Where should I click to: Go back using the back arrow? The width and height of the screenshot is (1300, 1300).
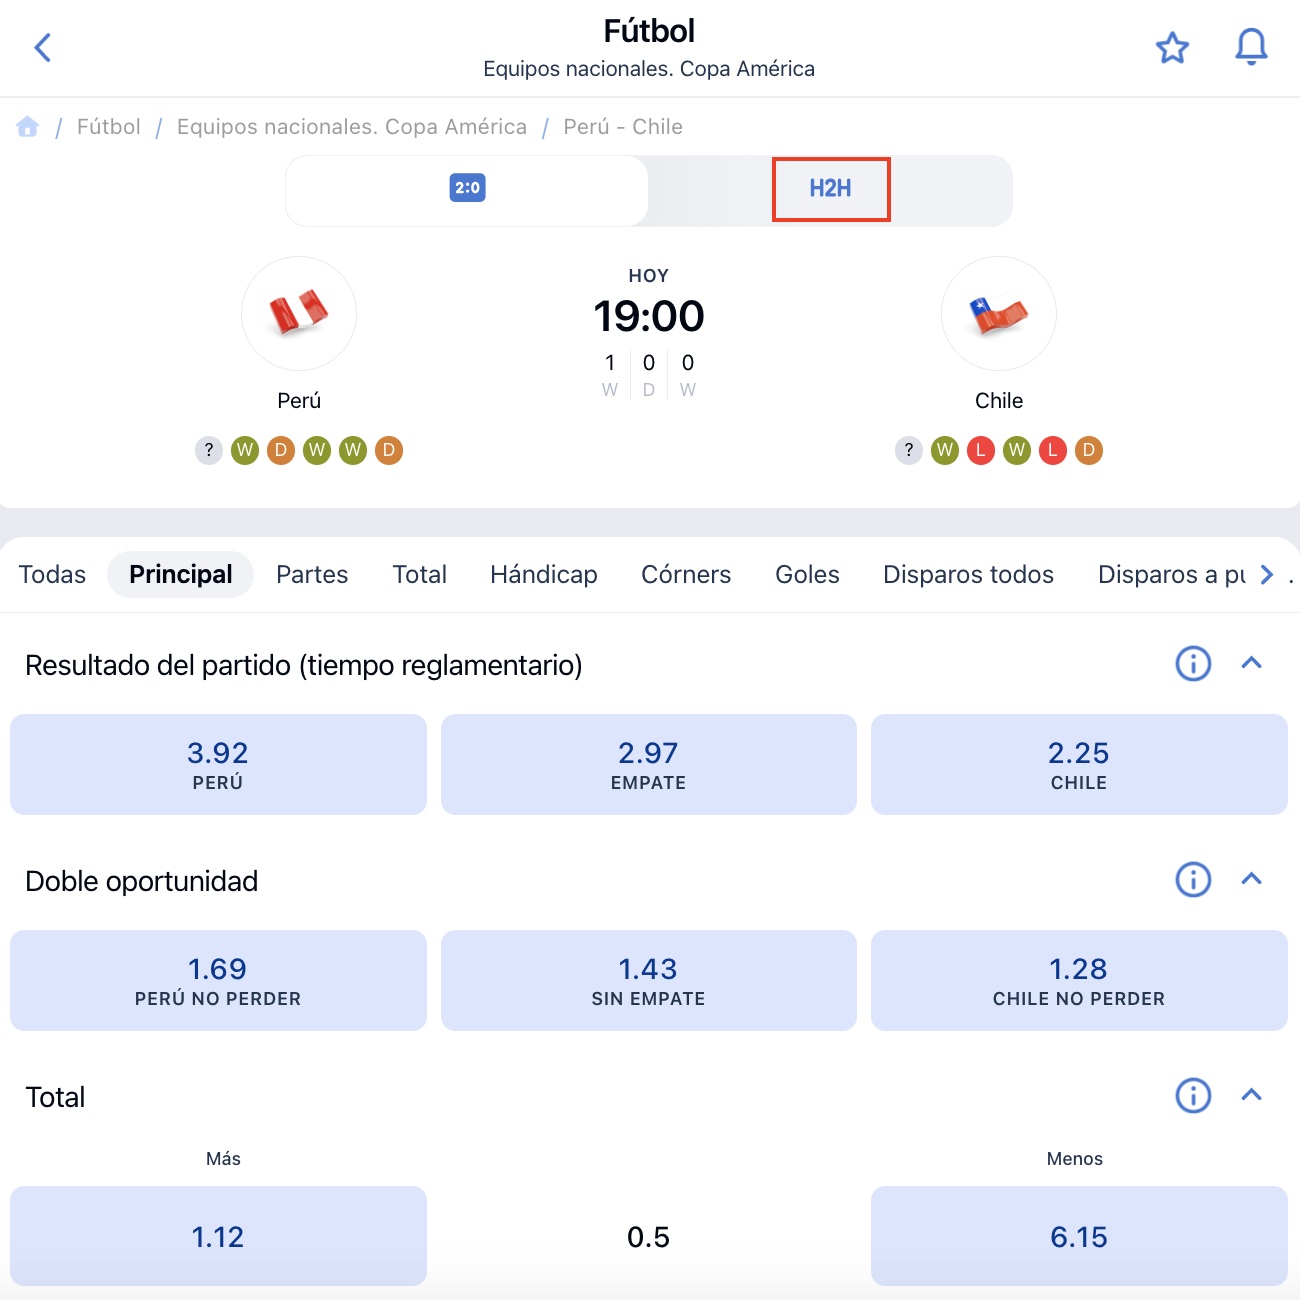(x=42, y=47)
